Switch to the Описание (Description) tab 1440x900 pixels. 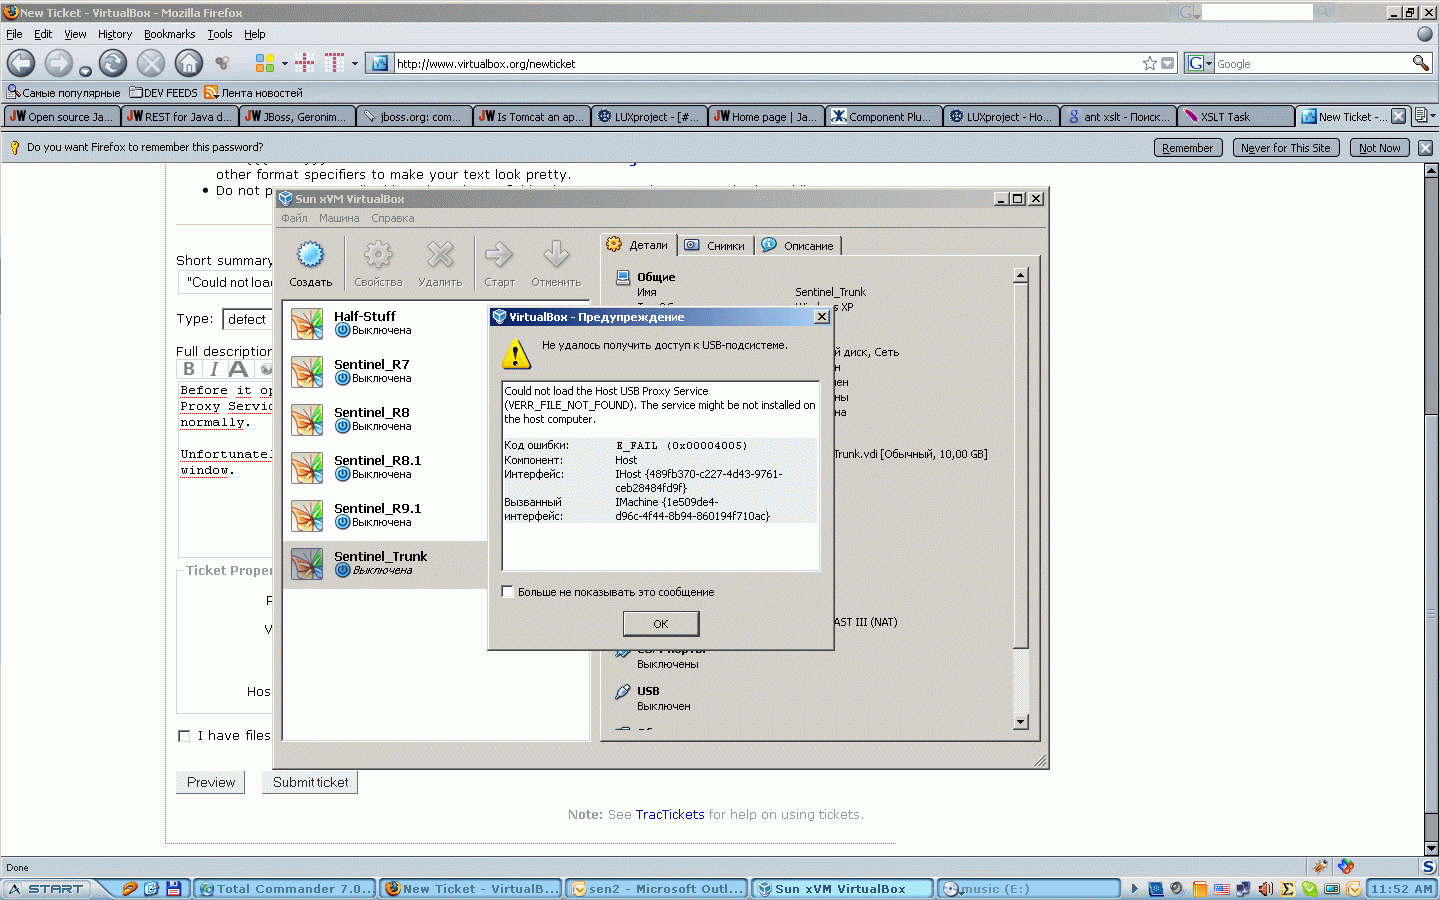[798, 245]
